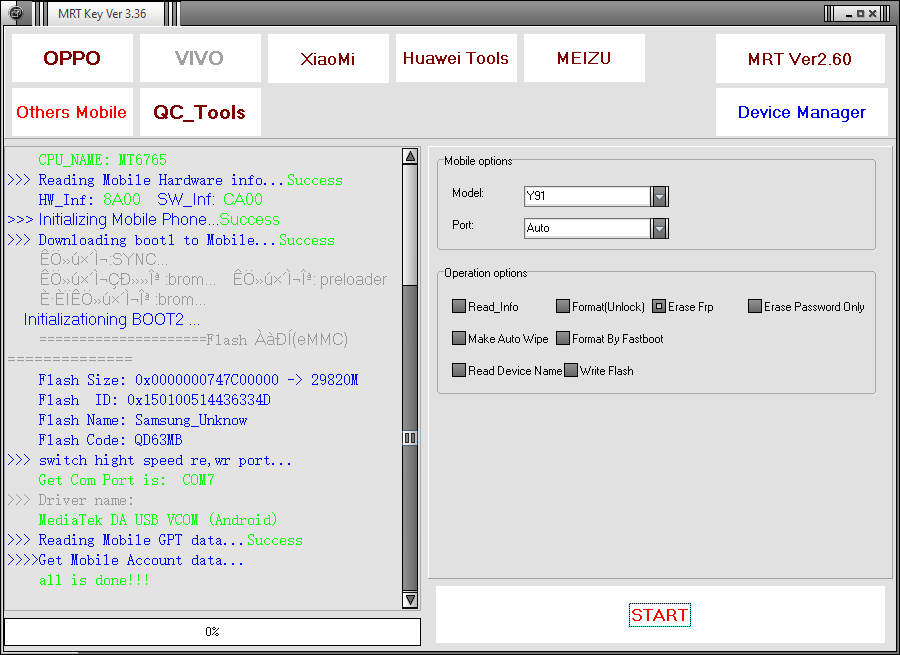Click 'switch hight speed re,wr port...' line

click(x=149, y=460)
